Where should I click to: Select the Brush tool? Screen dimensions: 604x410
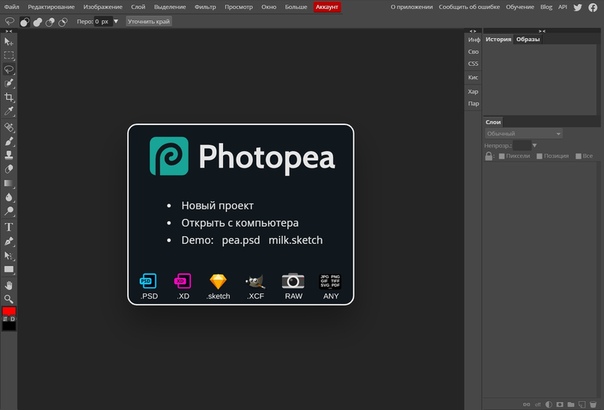pyautogui.click(x=8, y=141)
